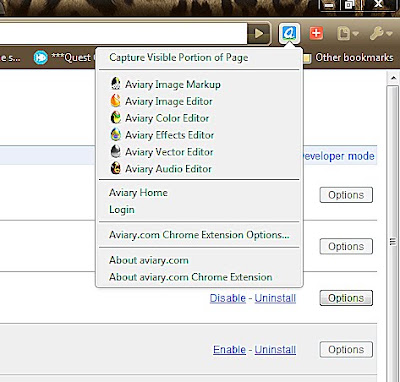Select Login in the Aviary menu
The width and height of the screenshot is (400, 382).
click(x=122, y=210)
